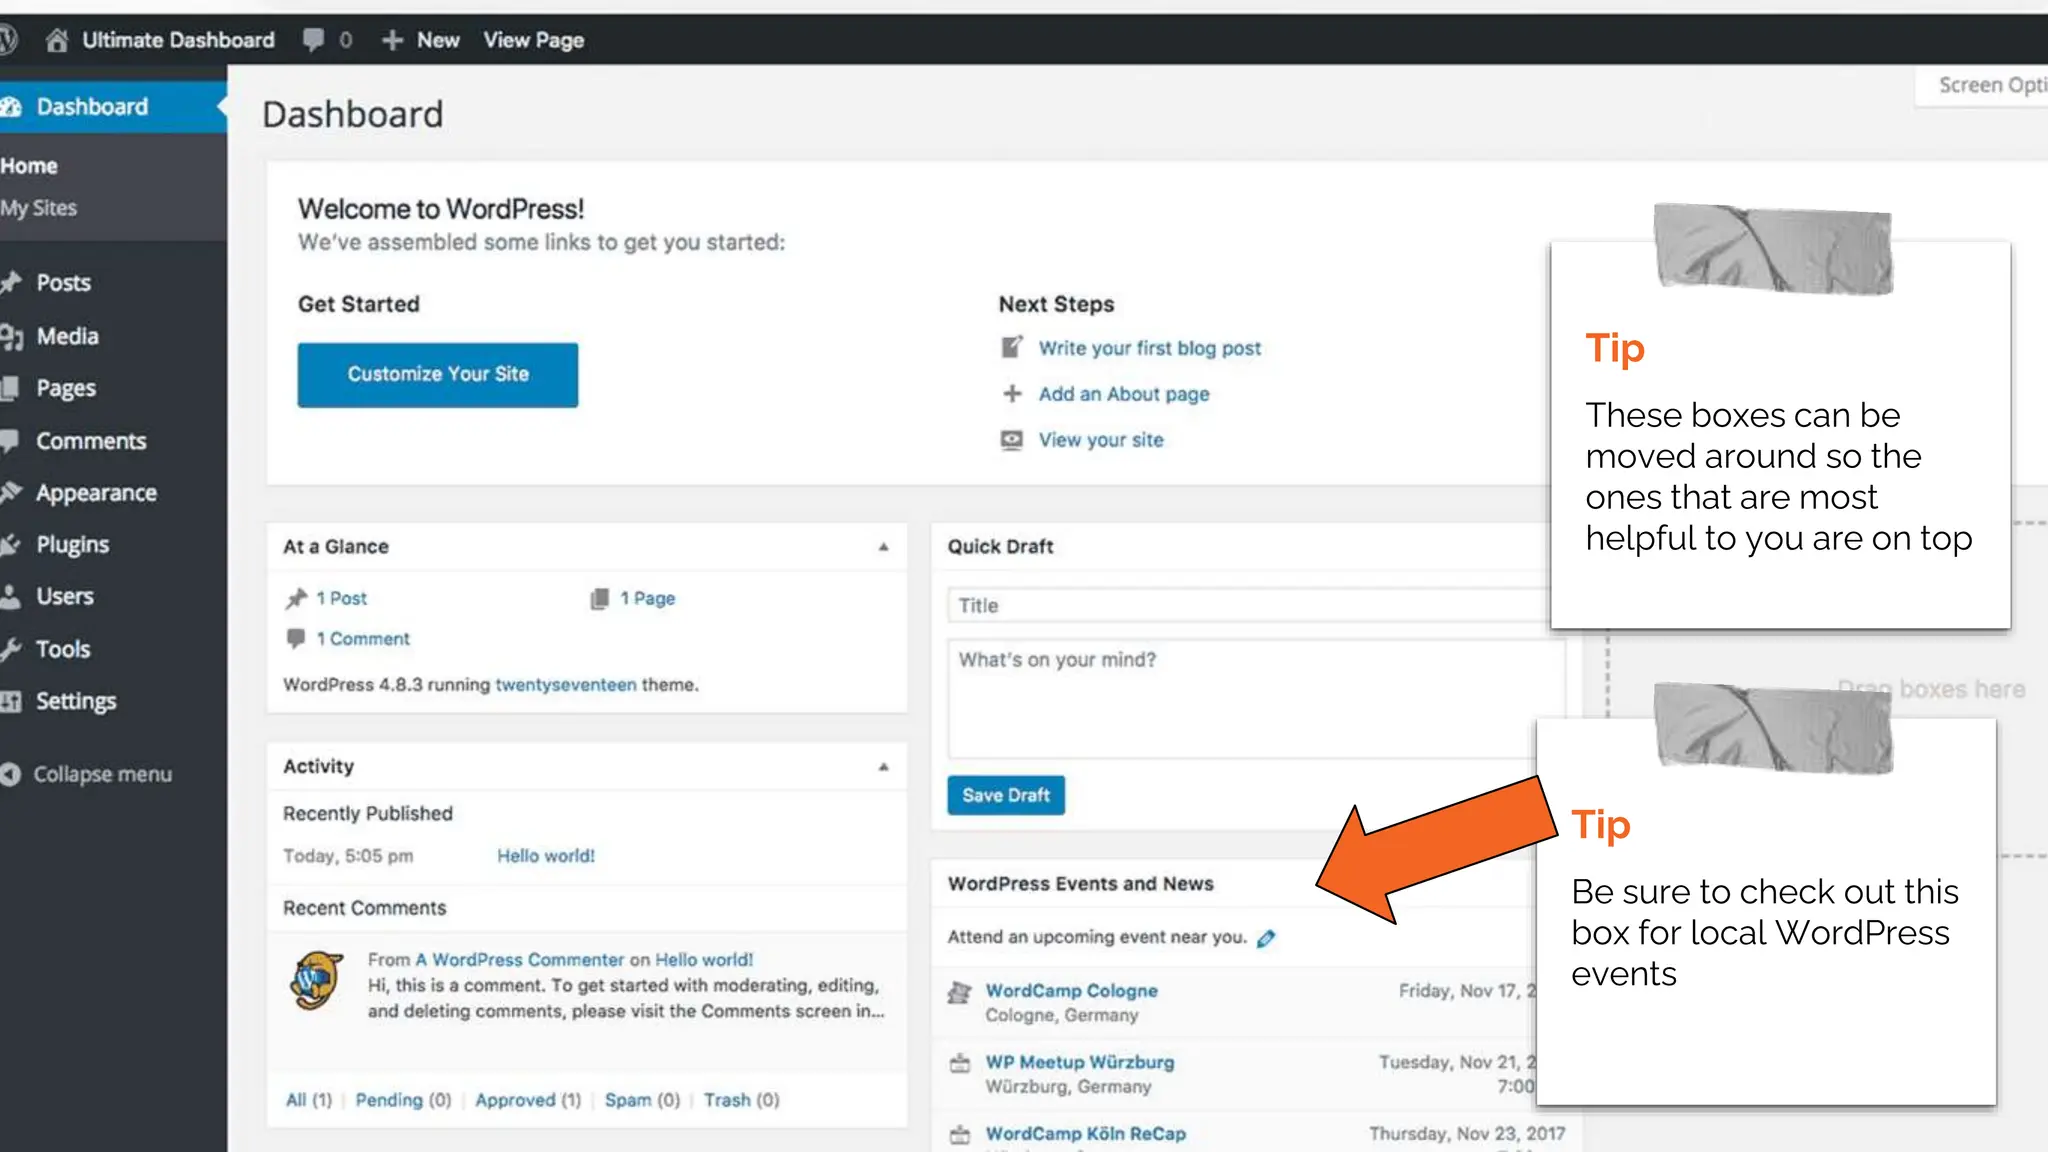Click the Pages icon in sidebar
2048x1152 pixels.
pyautogui.click(x=10, y=388)
